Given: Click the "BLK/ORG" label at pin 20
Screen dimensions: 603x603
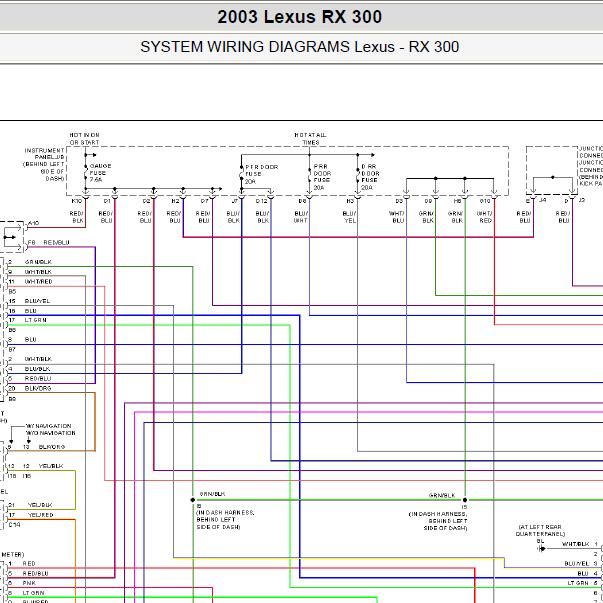Looking at the screenshot, I should click(38, 388).
